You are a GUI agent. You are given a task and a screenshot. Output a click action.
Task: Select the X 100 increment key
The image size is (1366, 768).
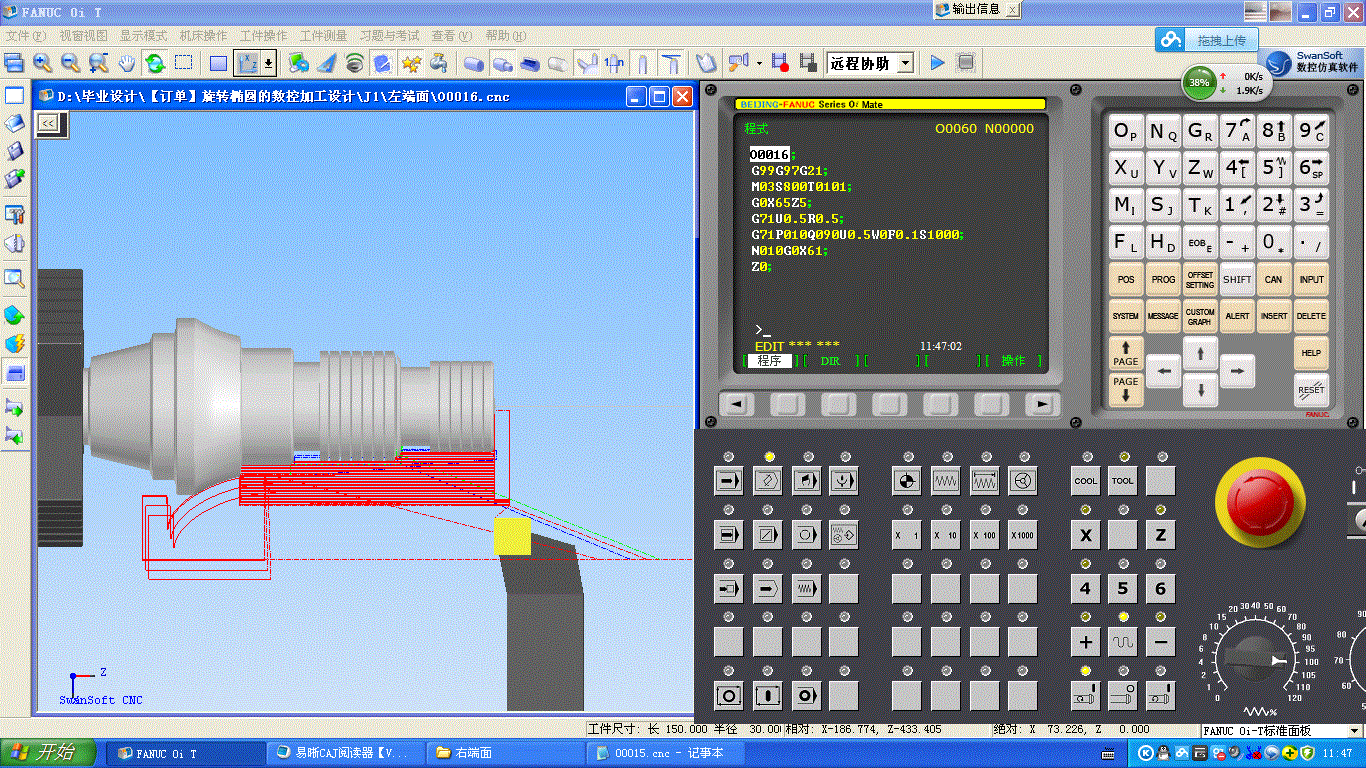(x=984, y=535)
